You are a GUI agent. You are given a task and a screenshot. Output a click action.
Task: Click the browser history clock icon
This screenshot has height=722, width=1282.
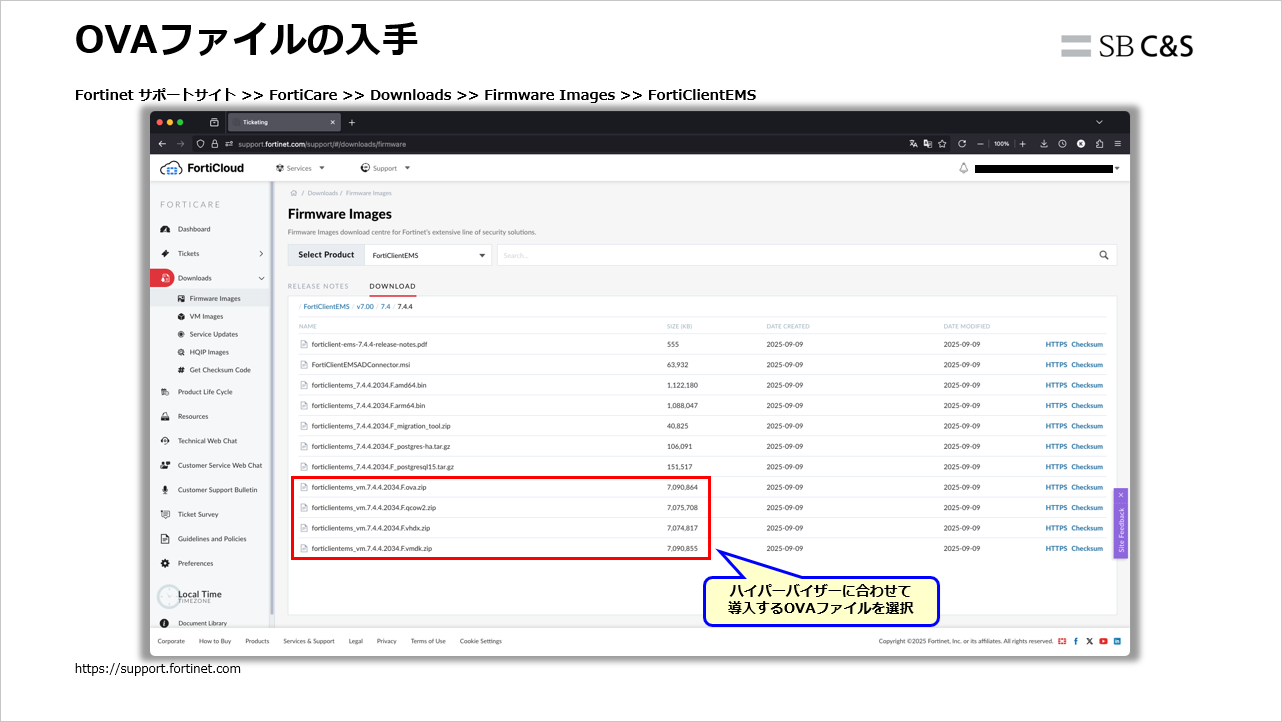pyautogui.click(x=1062, y=143)
